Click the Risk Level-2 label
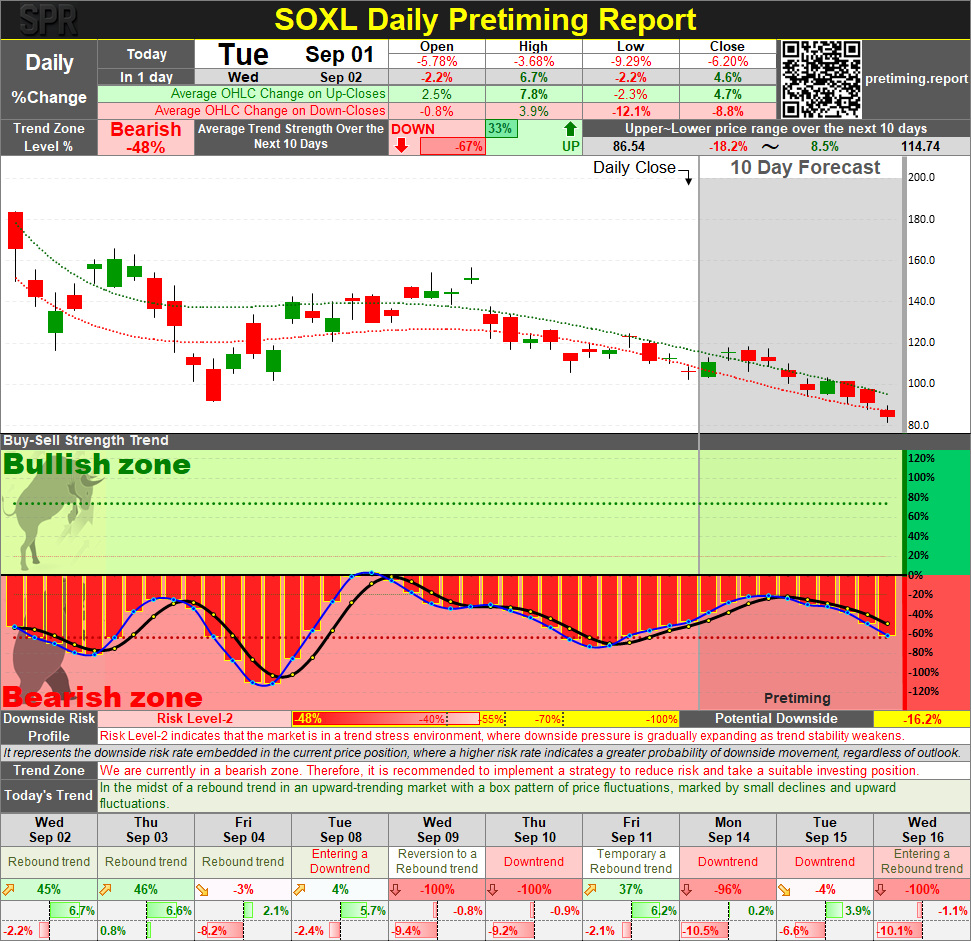 (194, 718)
